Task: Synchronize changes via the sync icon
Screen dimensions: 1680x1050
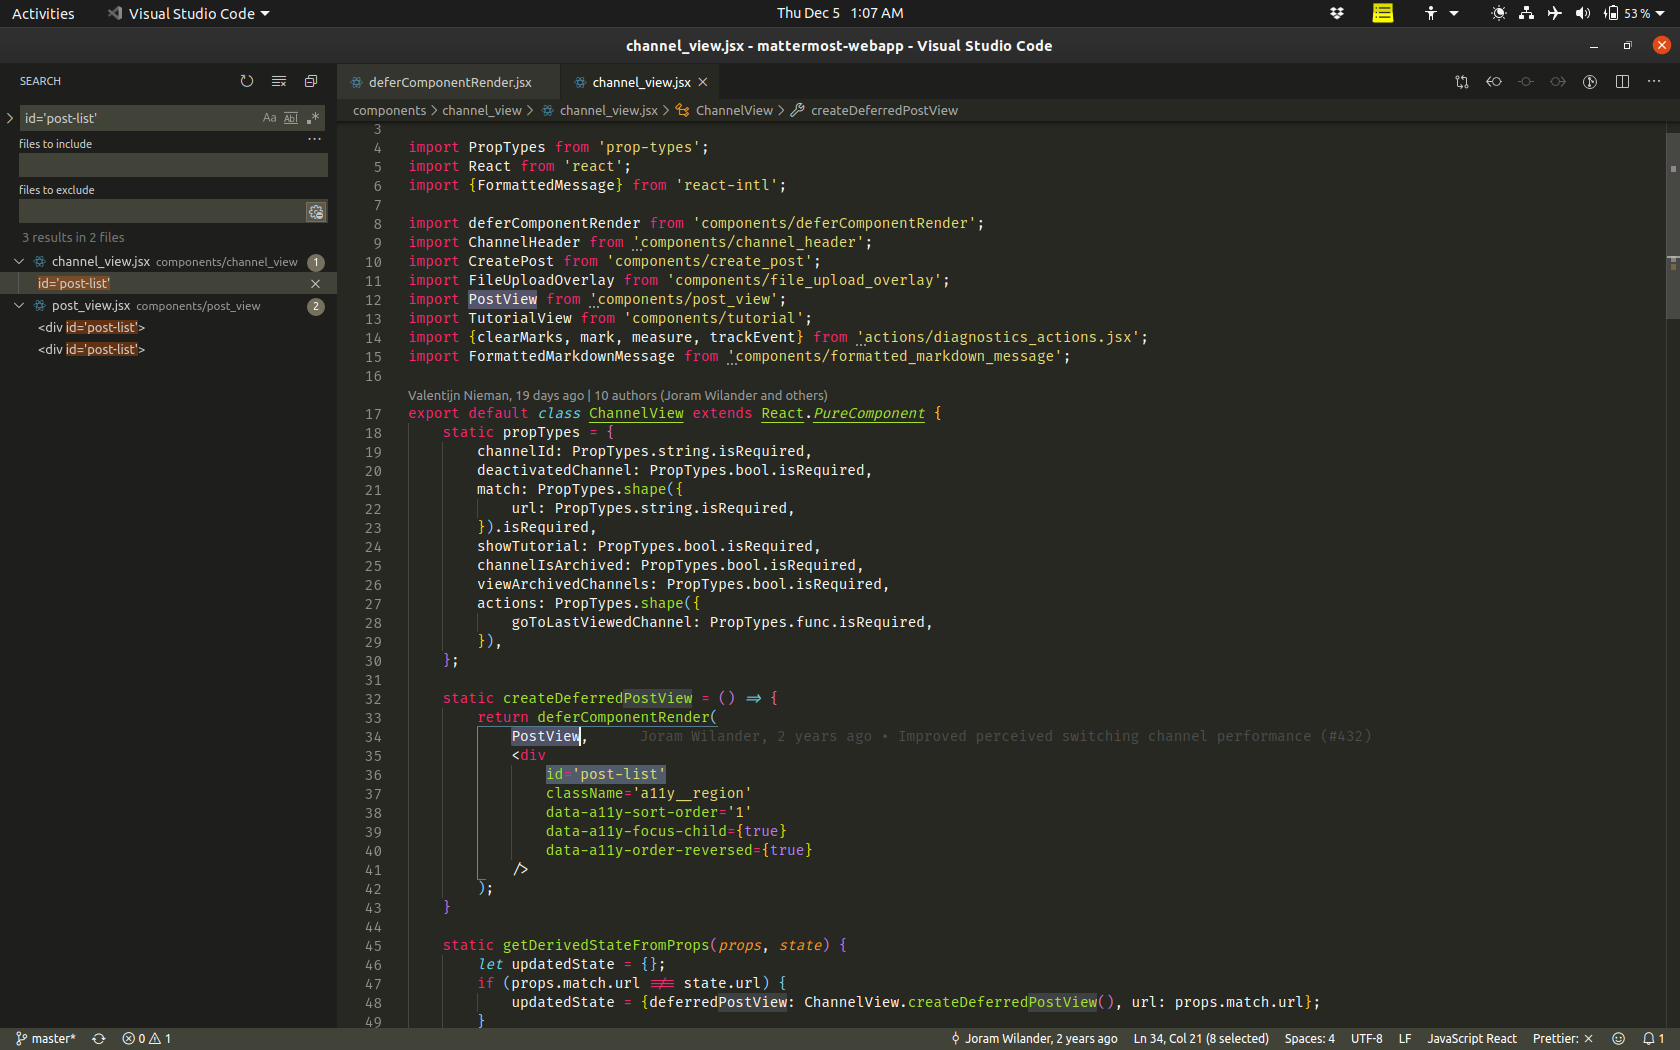Action: pyautogui.click(x=98, y=1038)
